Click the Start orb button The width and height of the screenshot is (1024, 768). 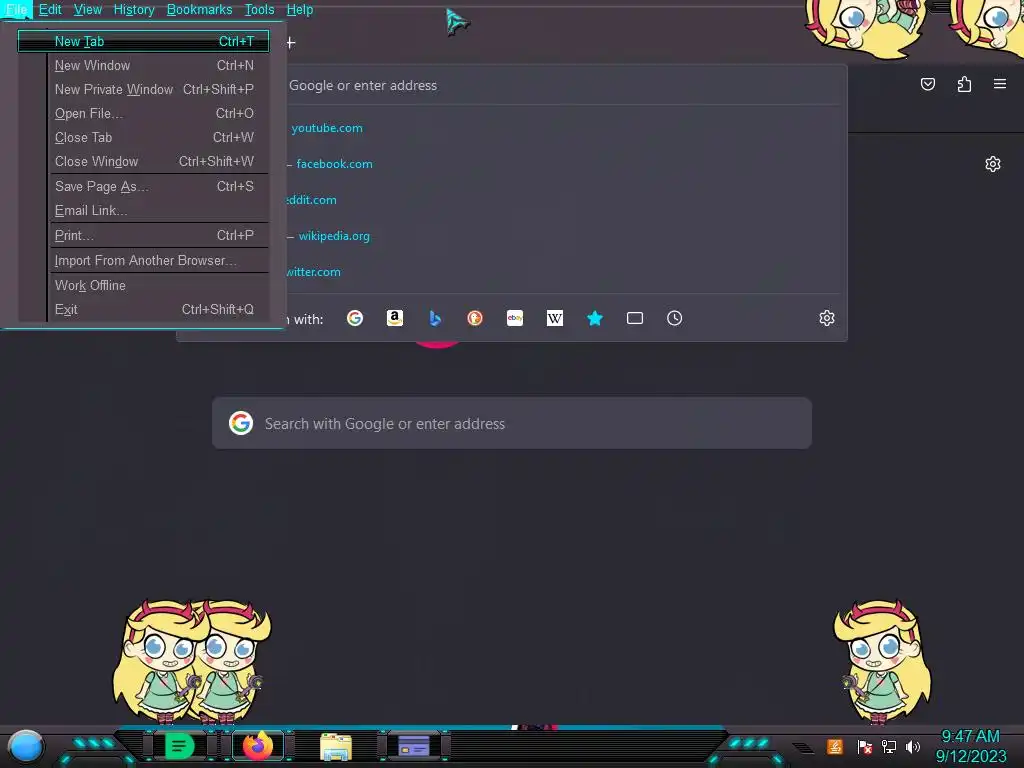[25, 747]
